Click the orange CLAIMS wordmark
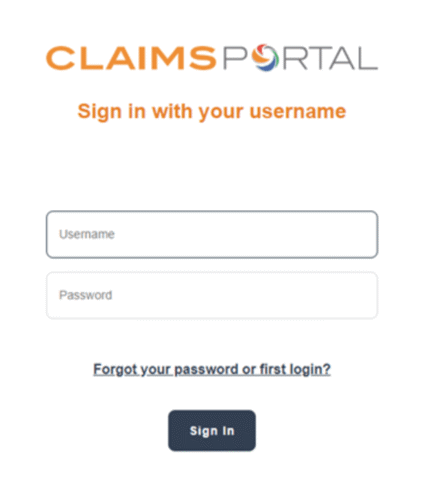The image size is (424, 500). 131,58
